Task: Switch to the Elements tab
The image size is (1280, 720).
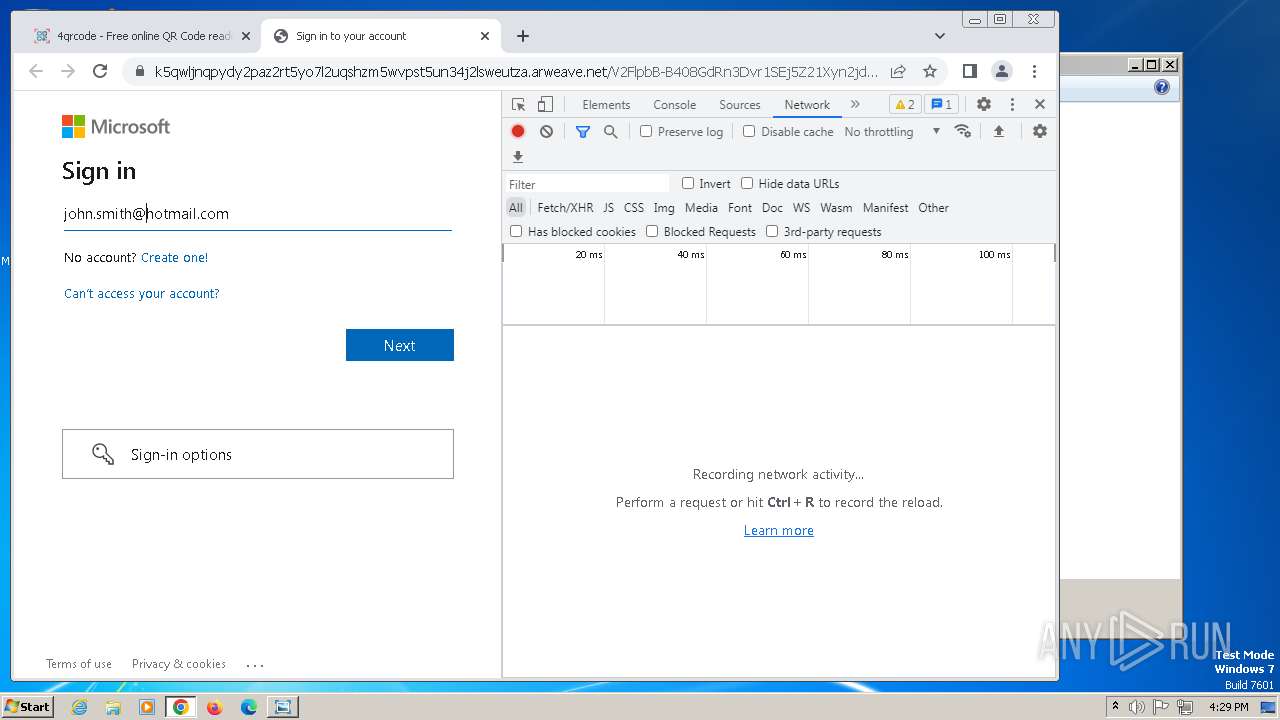Action: tap(606, 104)
